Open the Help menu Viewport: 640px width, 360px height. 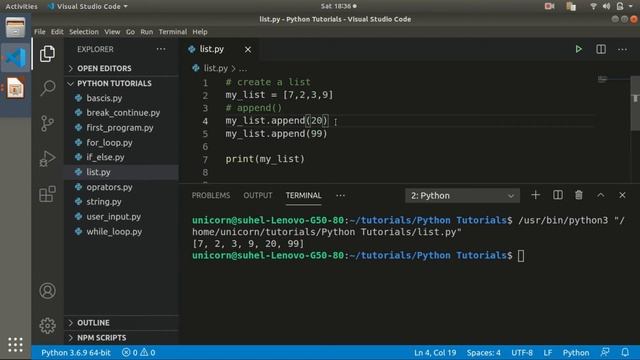point(200,31)
